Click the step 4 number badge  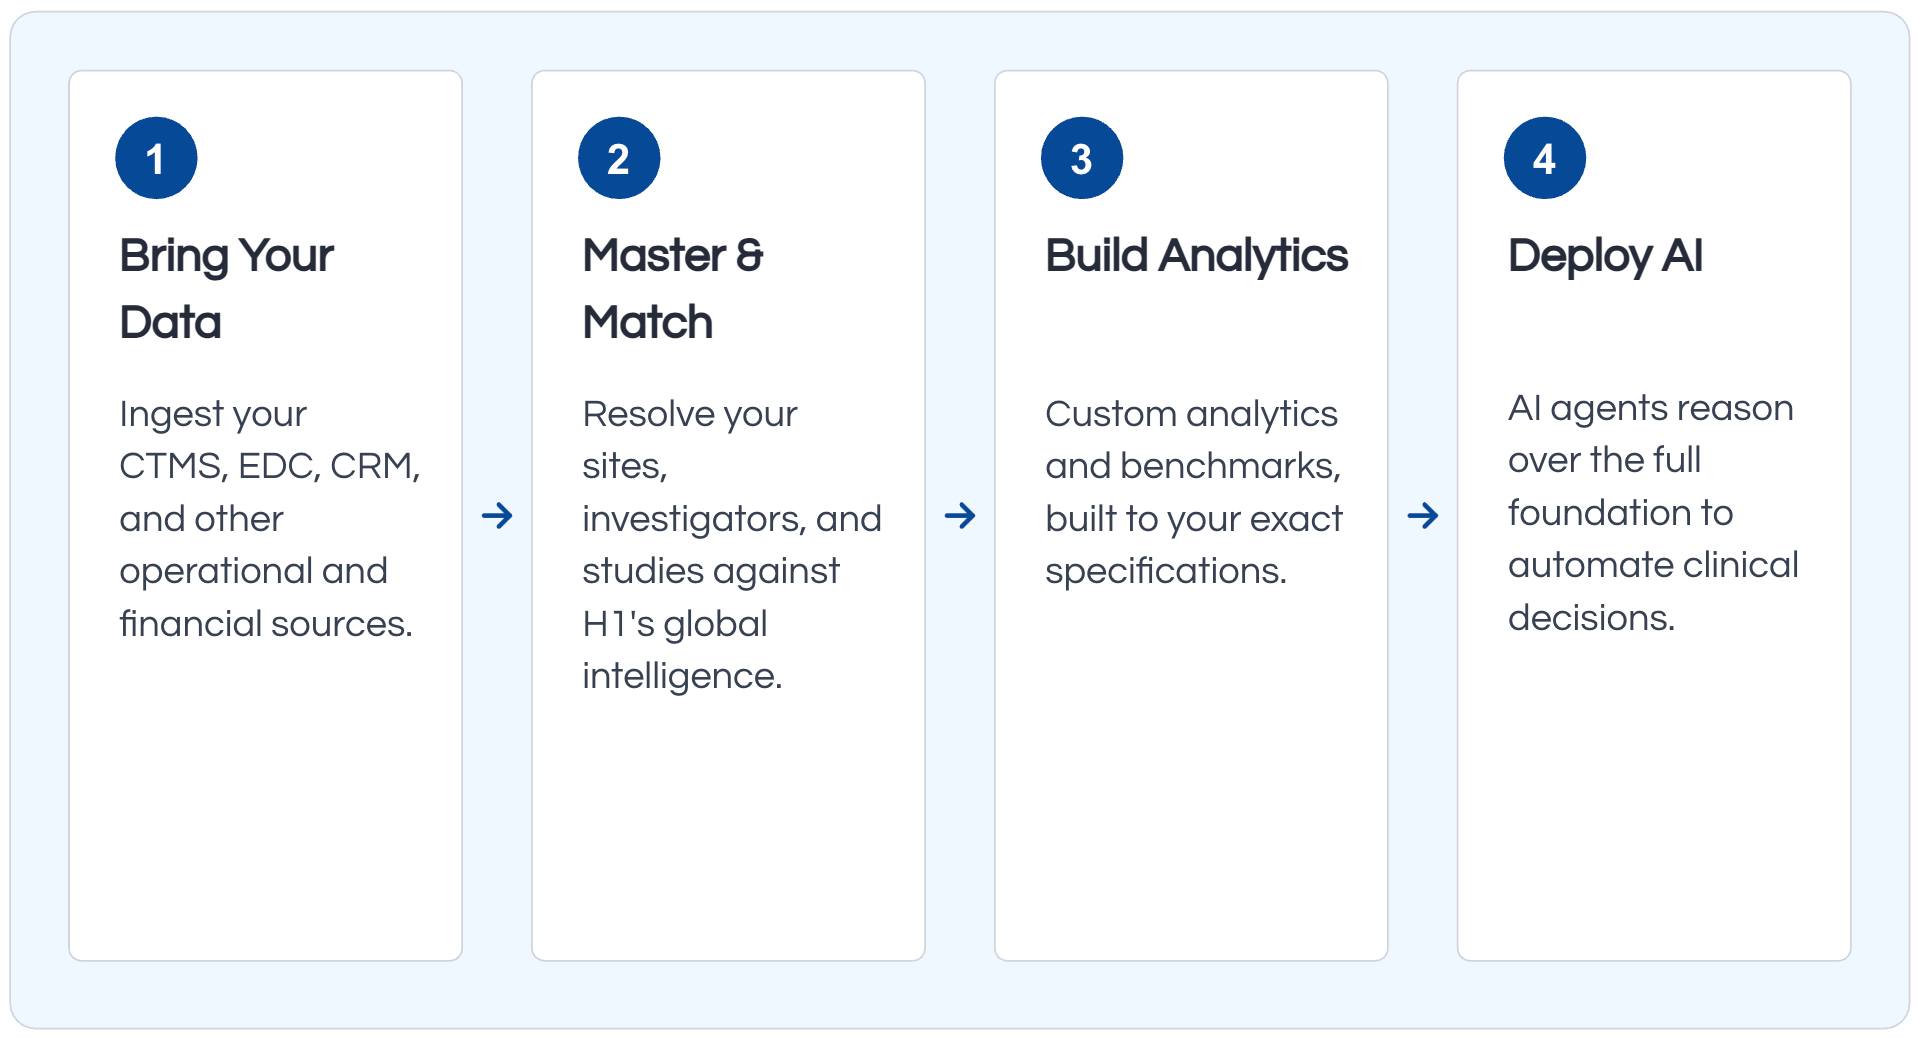click(x=1545, y=158)
